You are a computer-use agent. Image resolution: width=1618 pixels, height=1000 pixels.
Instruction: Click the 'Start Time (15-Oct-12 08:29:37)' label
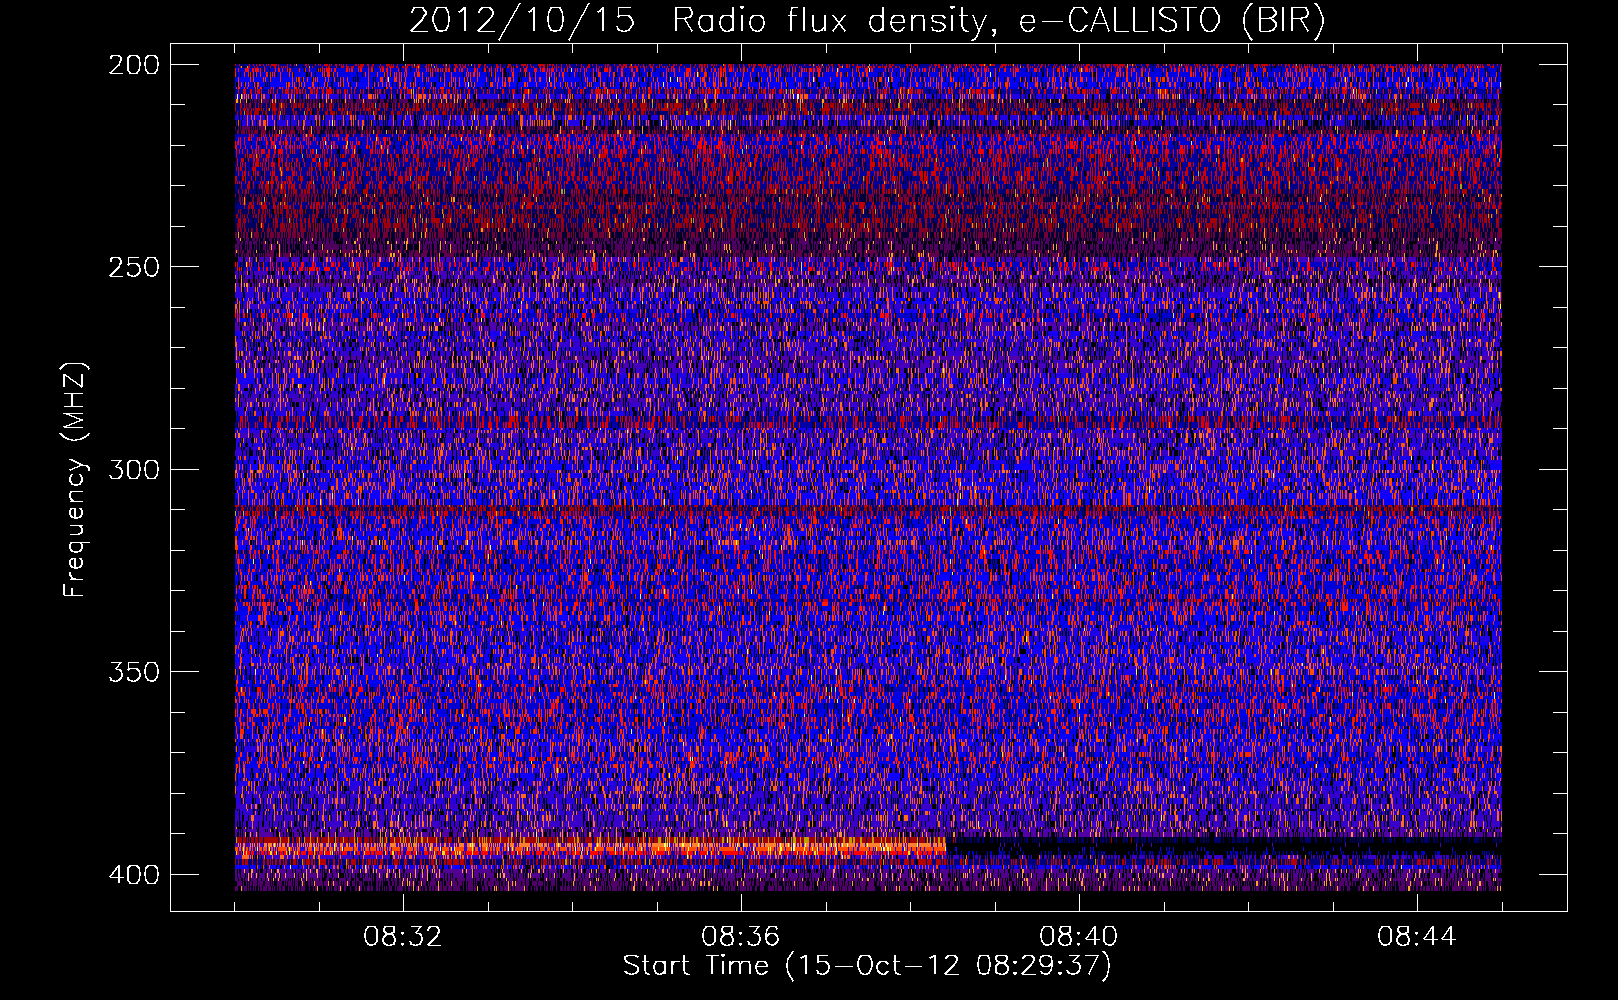click(x=867, y=966)
